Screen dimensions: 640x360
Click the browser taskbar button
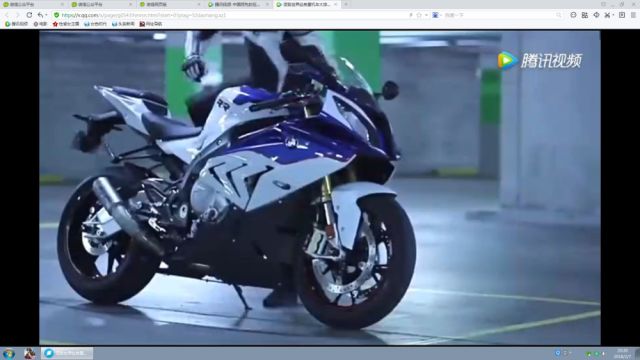67,353
